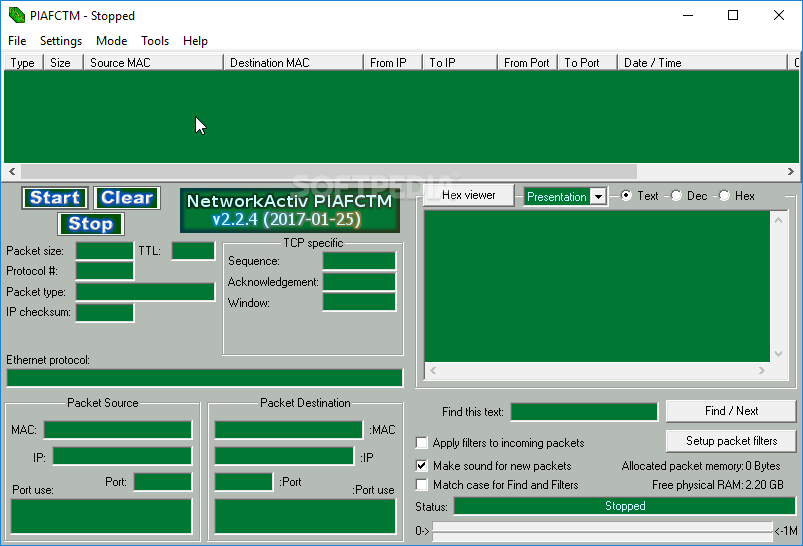Click the NetworkActiv PIAFCTM version banner
803x546 pixels.
point(290,210)
